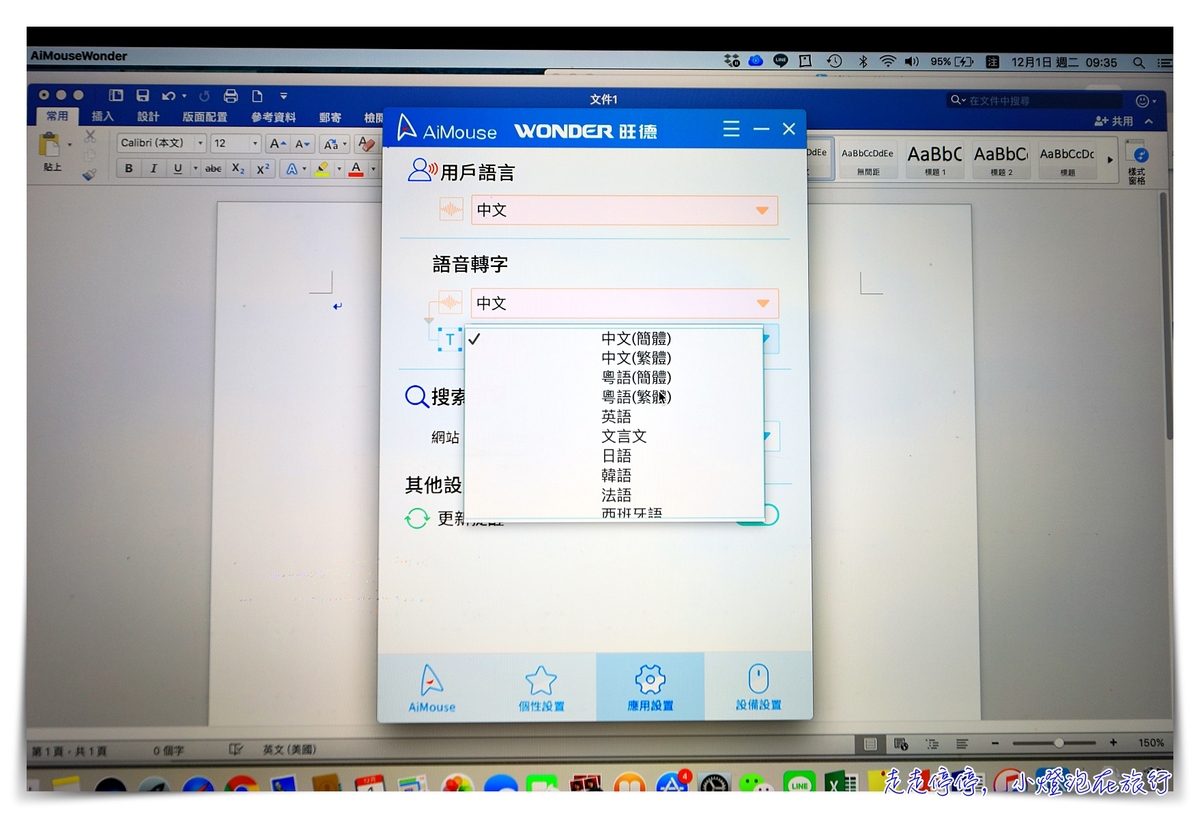Image resolution: width=1200 pixels, height=818 pixels.
Task: Increase font size with A▲ button
Action: coord(278,143)
